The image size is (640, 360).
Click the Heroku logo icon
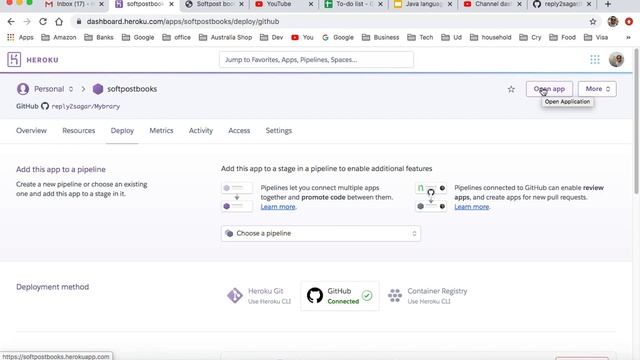tap(14, 60)
